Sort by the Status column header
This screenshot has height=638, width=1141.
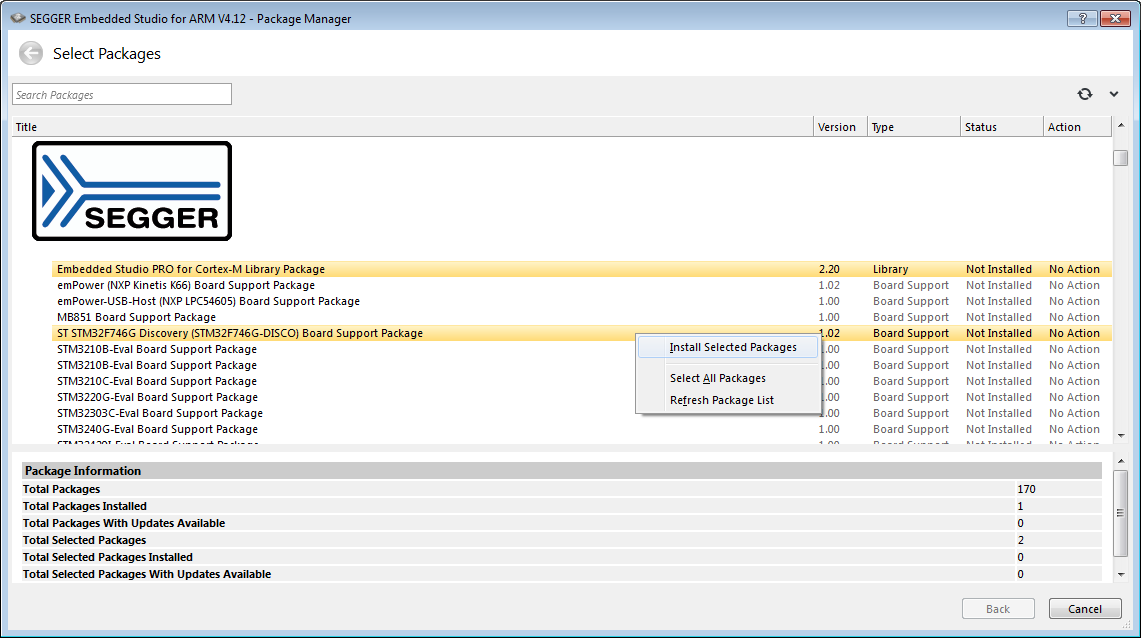(1002, 127)
